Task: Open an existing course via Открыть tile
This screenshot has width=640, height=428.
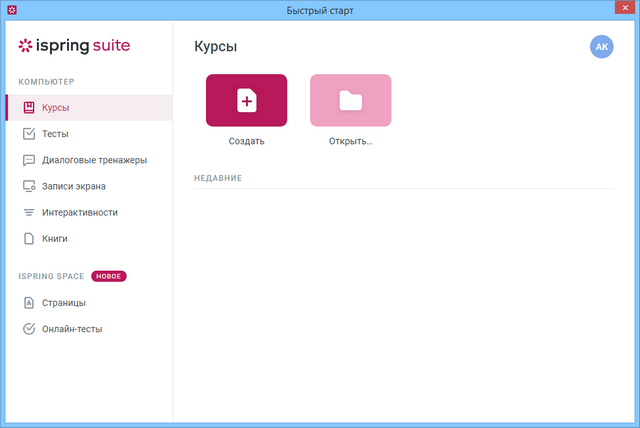Action: pos(350,100)
